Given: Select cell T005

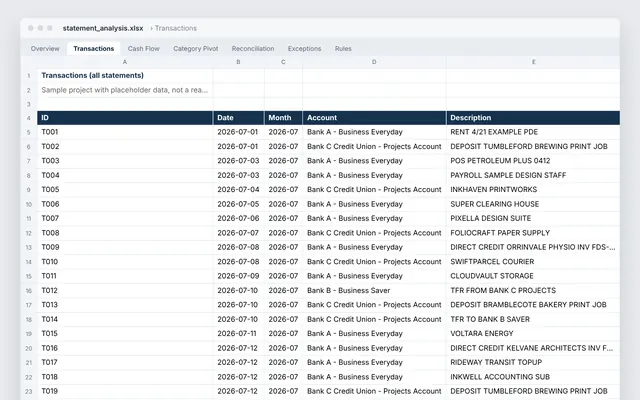Looking at the screenshot, I should (x=124, y=190).
